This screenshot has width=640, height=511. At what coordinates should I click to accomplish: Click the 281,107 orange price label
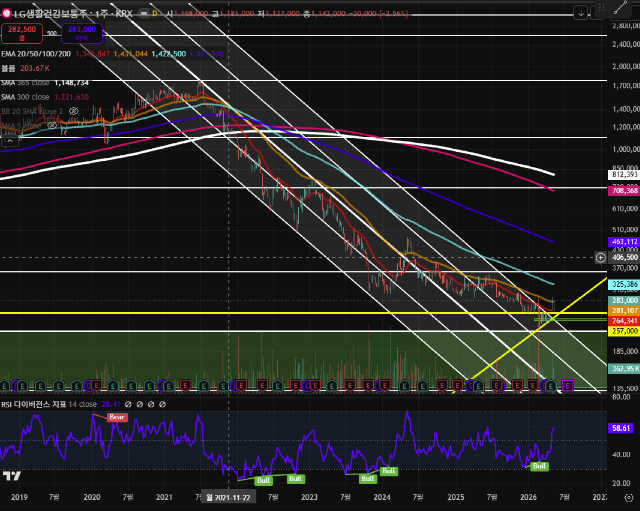pyautogui.click(x=624, y=311)
